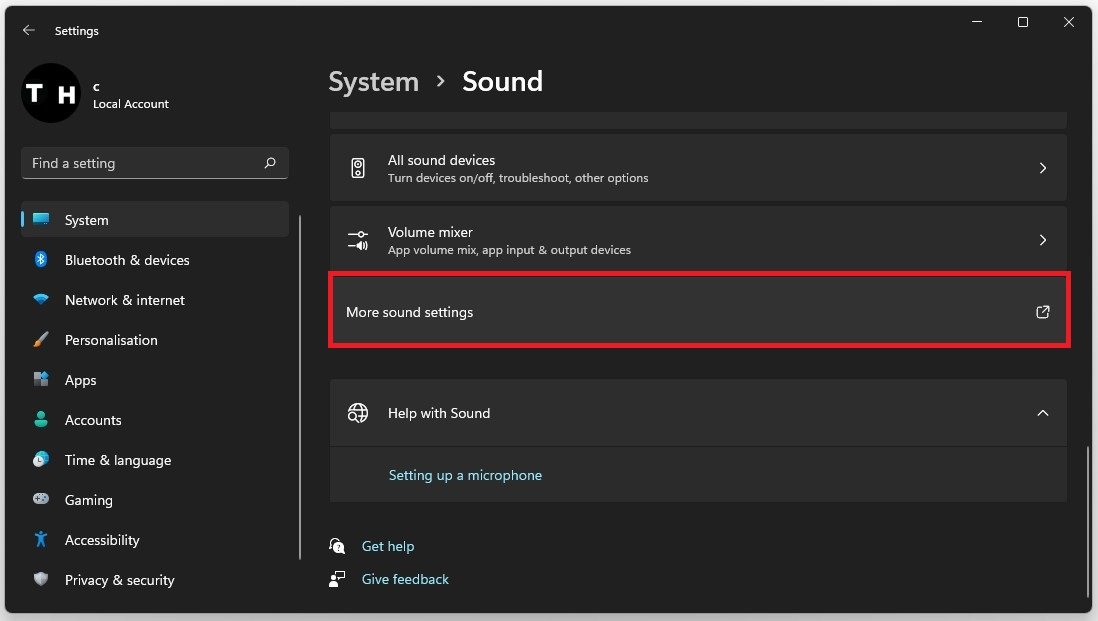Open Volume mixer using right chevron
The image size is (1098, 621).
pos(1042,240)
